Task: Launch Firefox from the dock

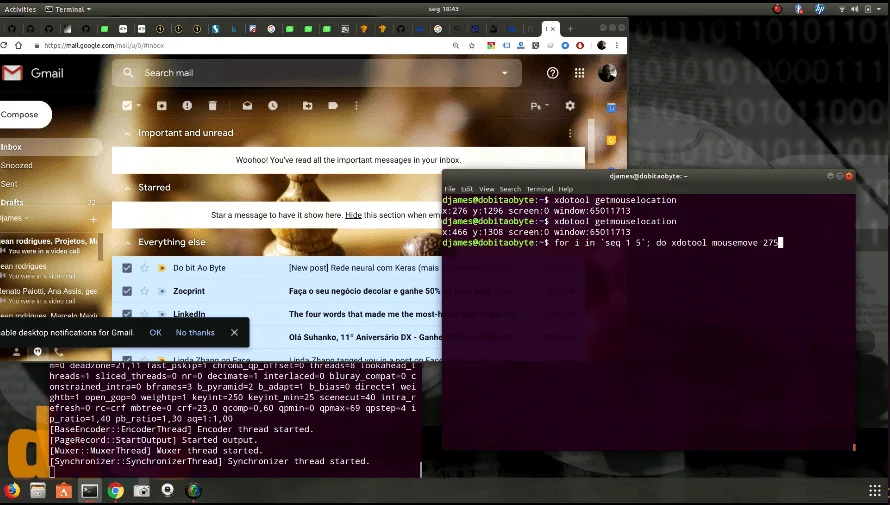Action: tap(11, 490)
